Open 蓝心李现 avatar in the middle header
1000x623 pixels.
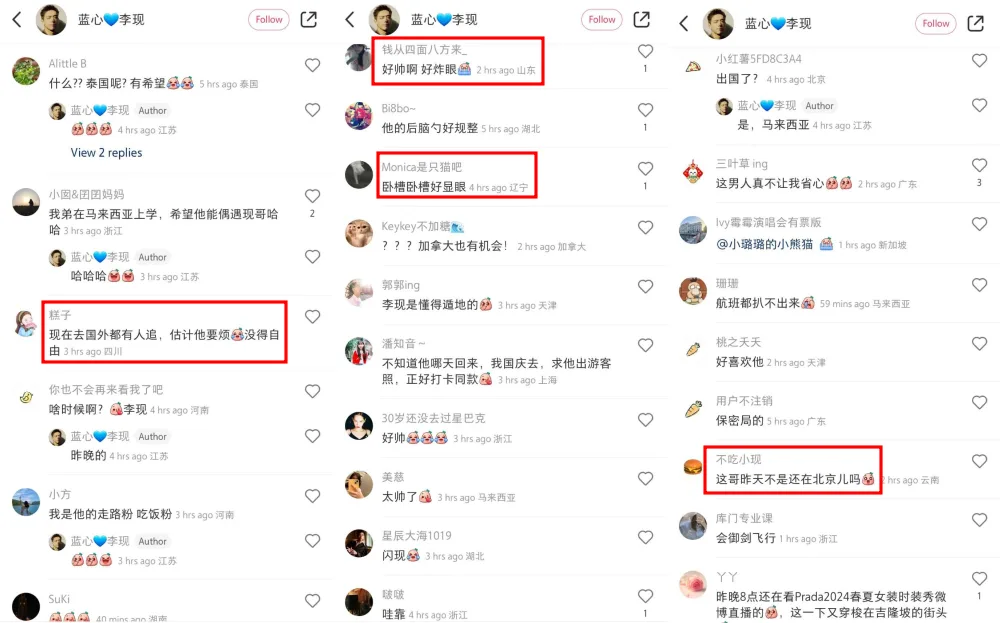click(385, 20)
